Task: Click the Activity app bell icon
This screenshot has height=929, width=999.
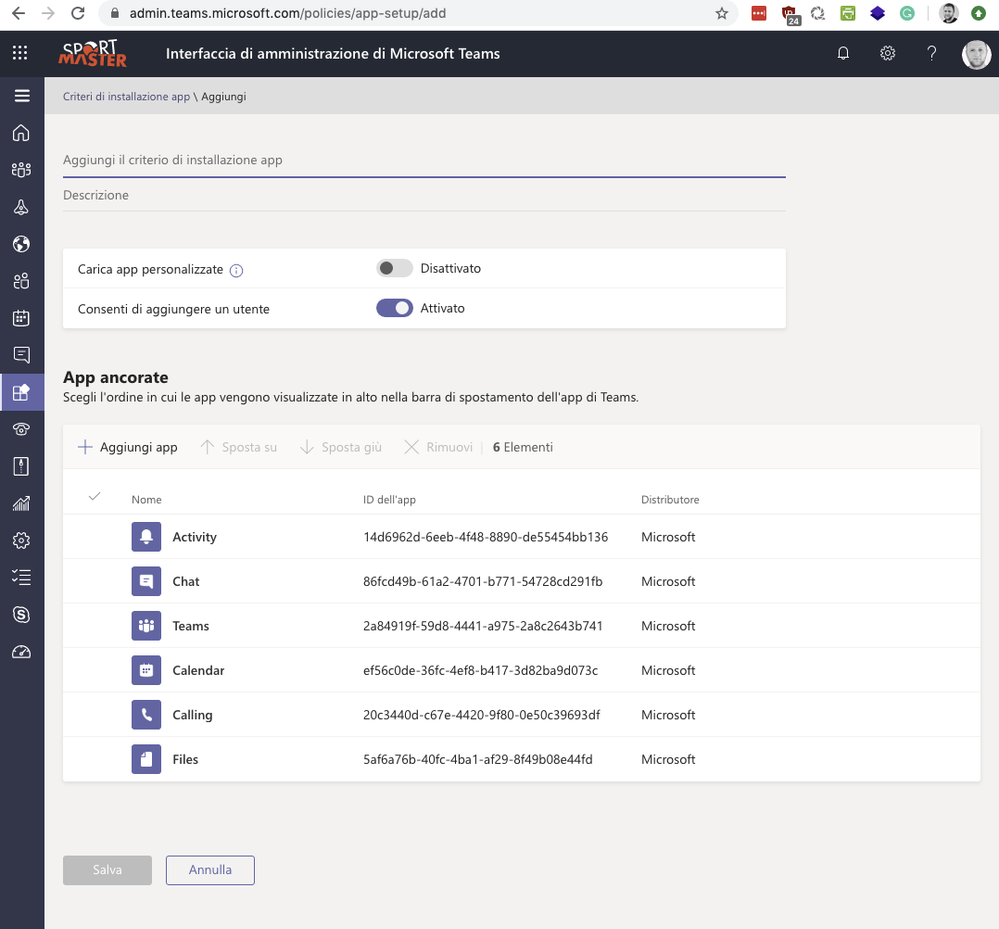Action: tap(146, 537)
